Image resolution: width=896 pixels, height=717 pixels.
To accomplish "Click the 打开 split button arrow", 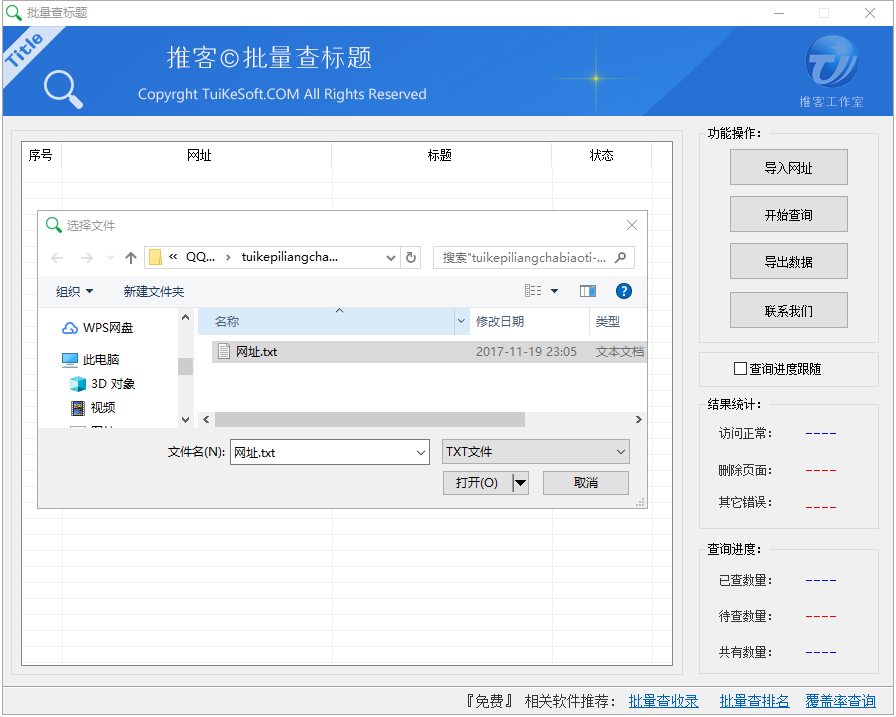I will pyautogui.click(x=520, y=483).
